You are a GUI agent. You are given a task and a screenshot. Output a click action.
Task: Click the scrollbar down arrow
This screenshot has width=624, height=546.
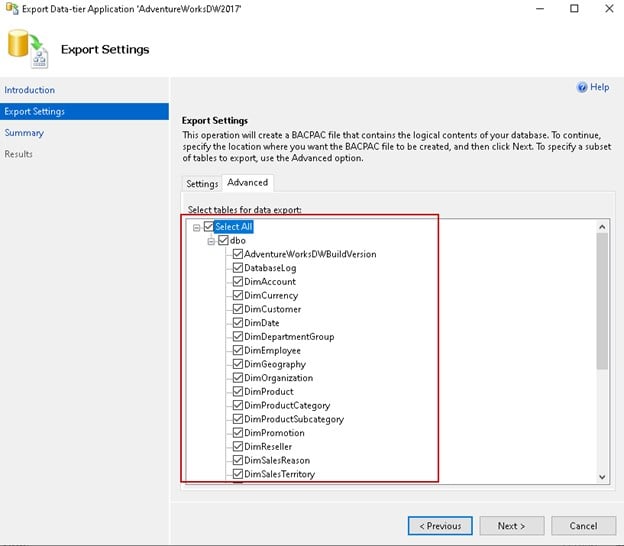click(x=602, y=477)
